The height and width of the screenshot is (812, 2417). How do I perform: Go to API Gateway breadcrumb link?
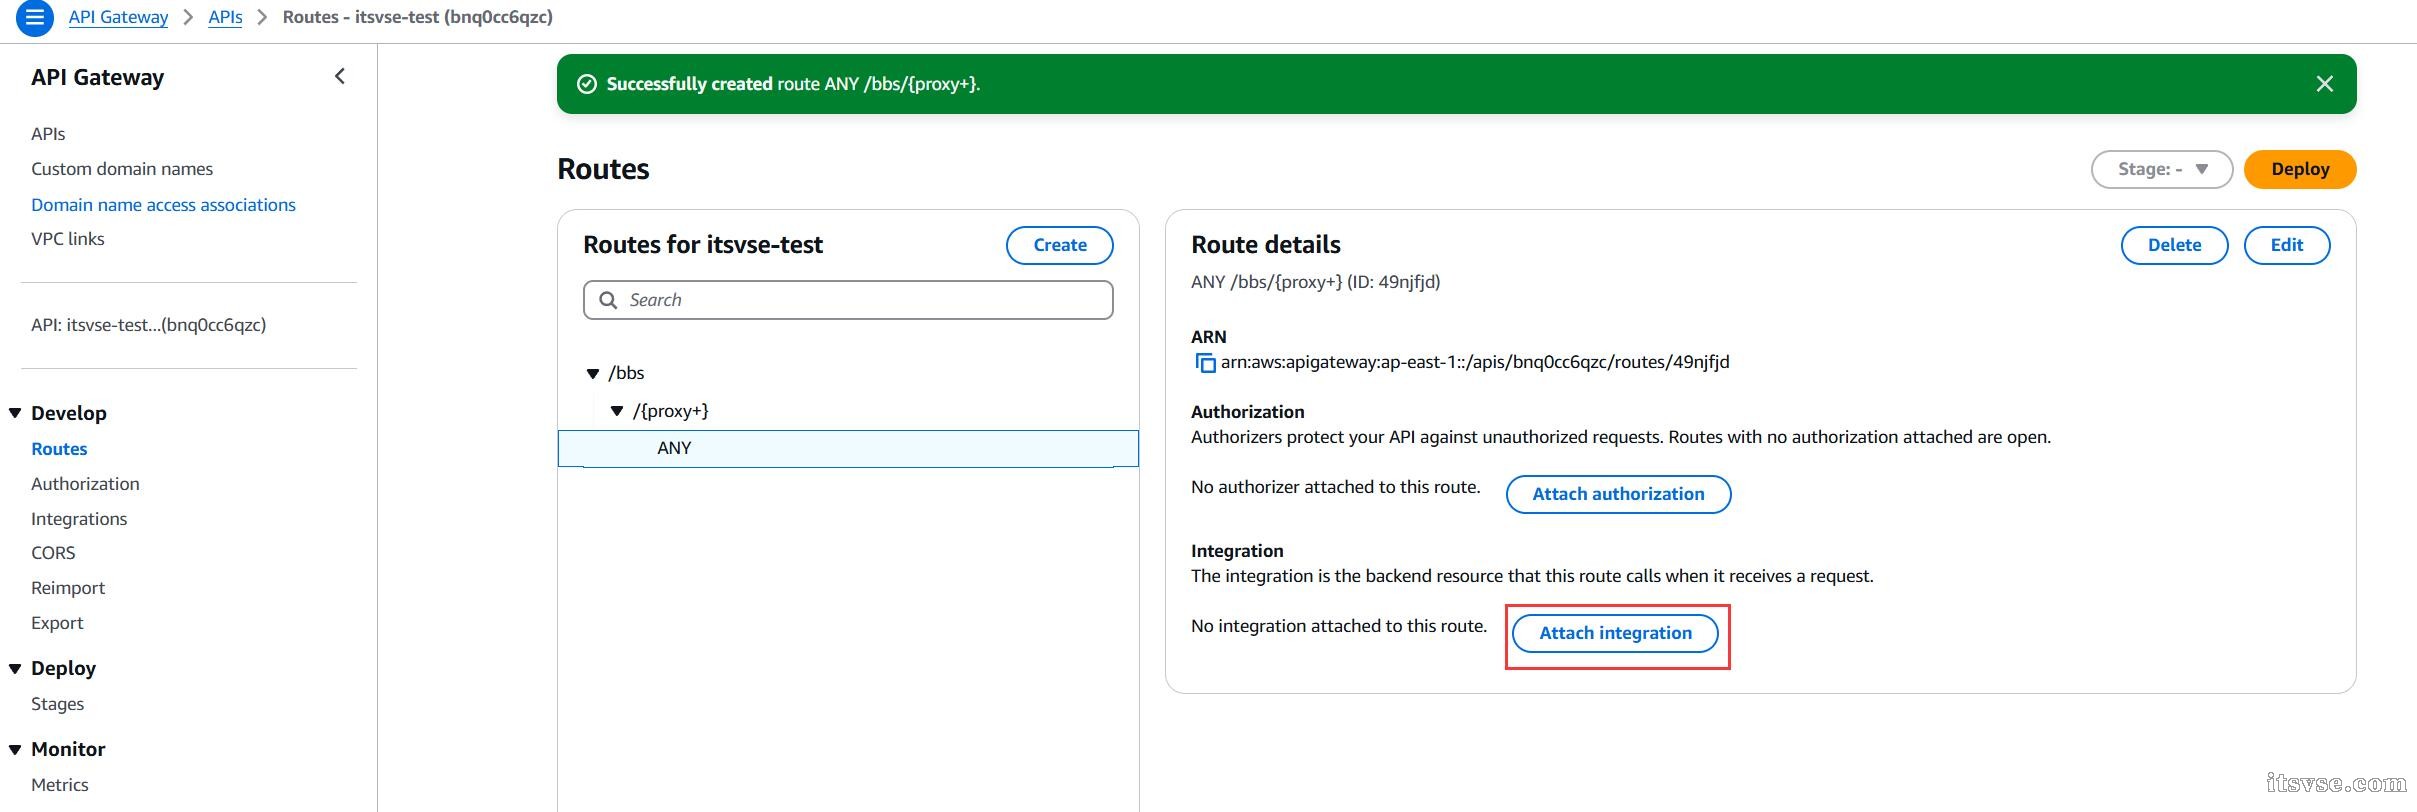(118, 17)
